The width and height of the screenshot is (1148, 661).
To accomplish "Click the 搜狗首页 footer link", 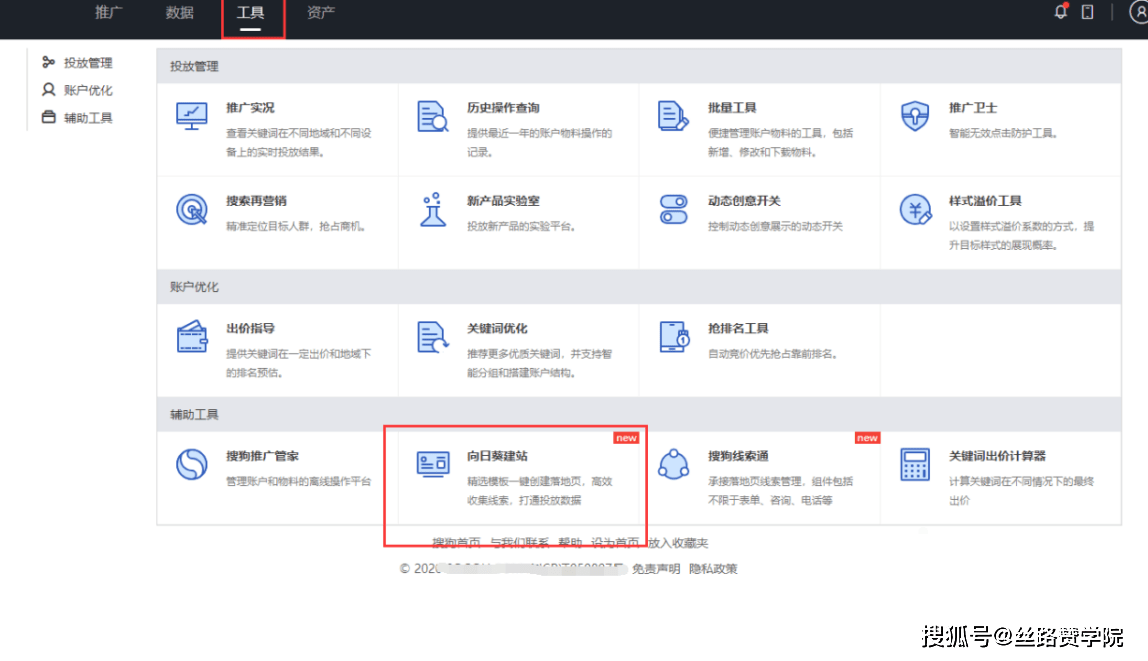I will [456, 542].
